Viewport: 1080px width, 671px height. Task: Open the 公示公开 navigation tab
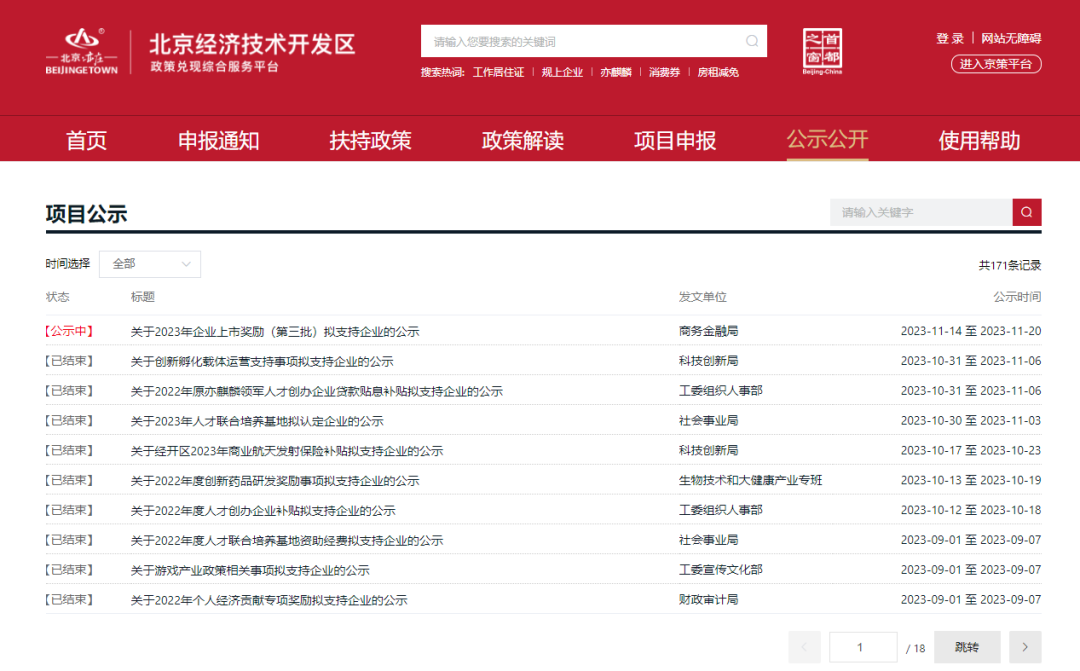point(827,140)
